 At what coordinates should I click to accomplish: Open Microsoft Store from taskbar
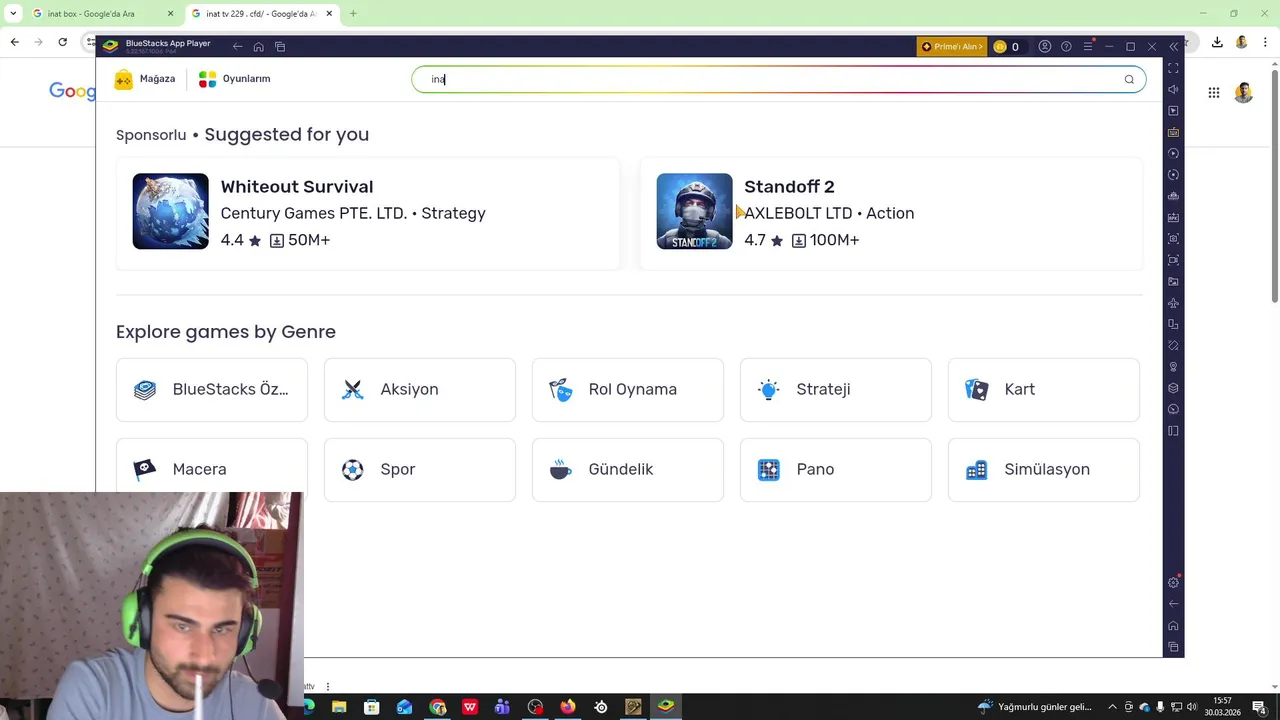(372, 707)
